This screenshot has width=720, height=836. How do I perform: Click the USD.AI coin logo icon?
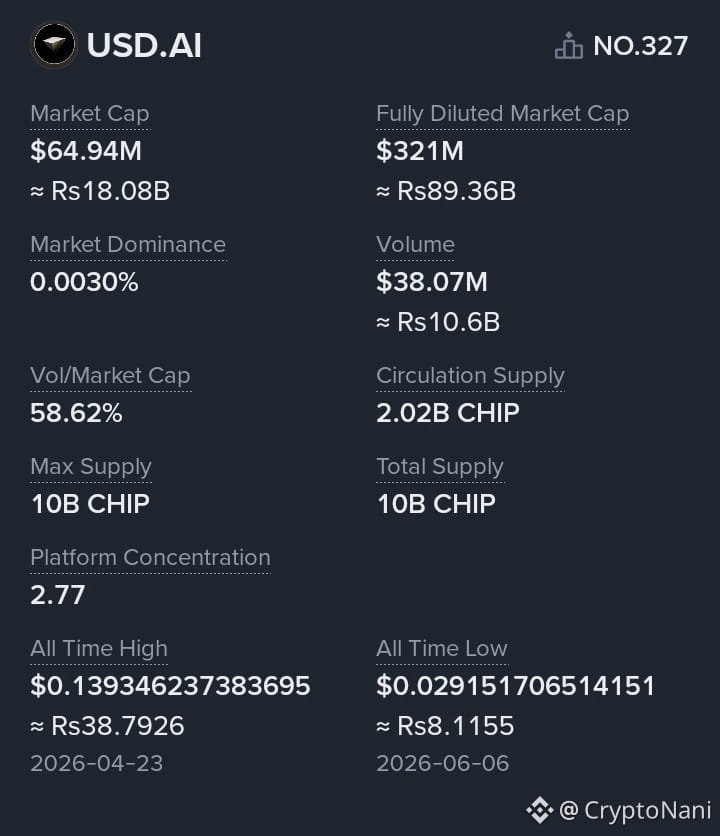(54, 45)
